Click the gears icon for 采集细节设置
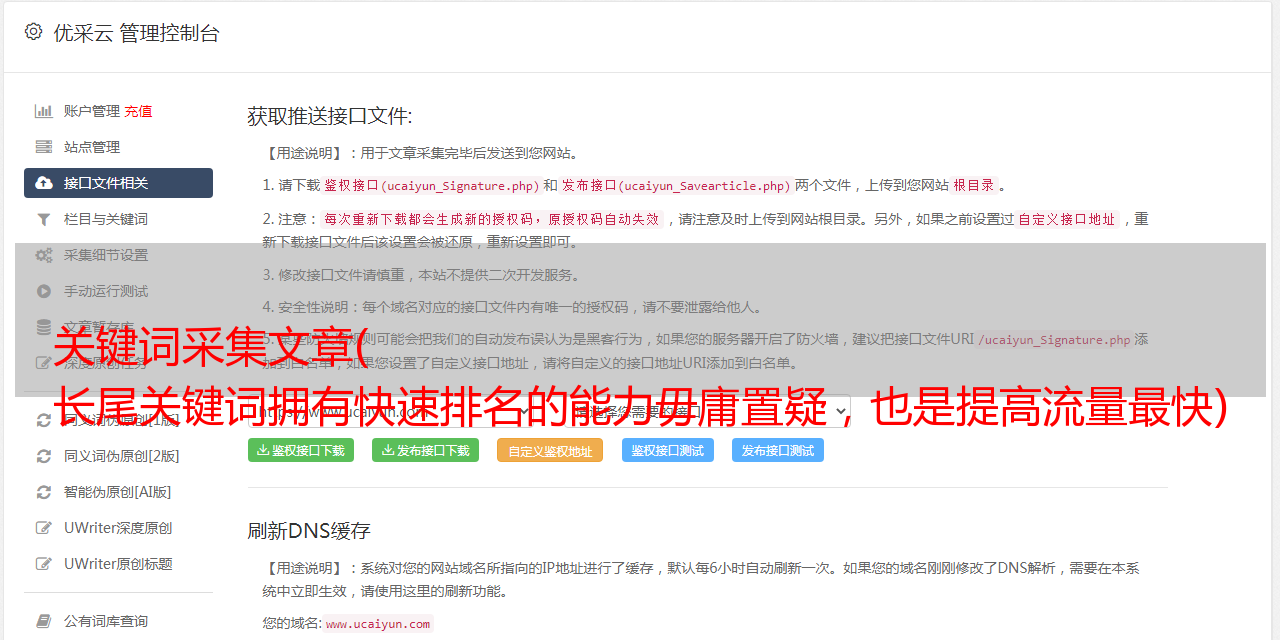Screen dimensions: 1280x640 pyautogui.click(x=44, y=255)
